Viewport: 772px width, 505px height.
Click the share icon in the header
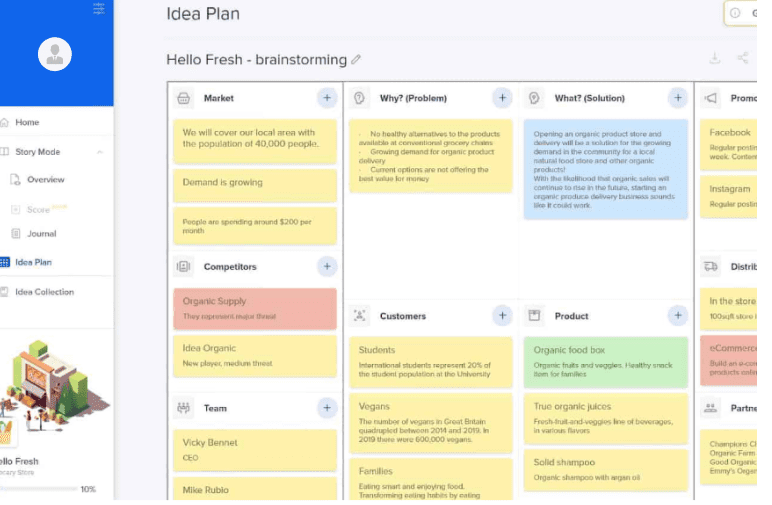(743, 59)
